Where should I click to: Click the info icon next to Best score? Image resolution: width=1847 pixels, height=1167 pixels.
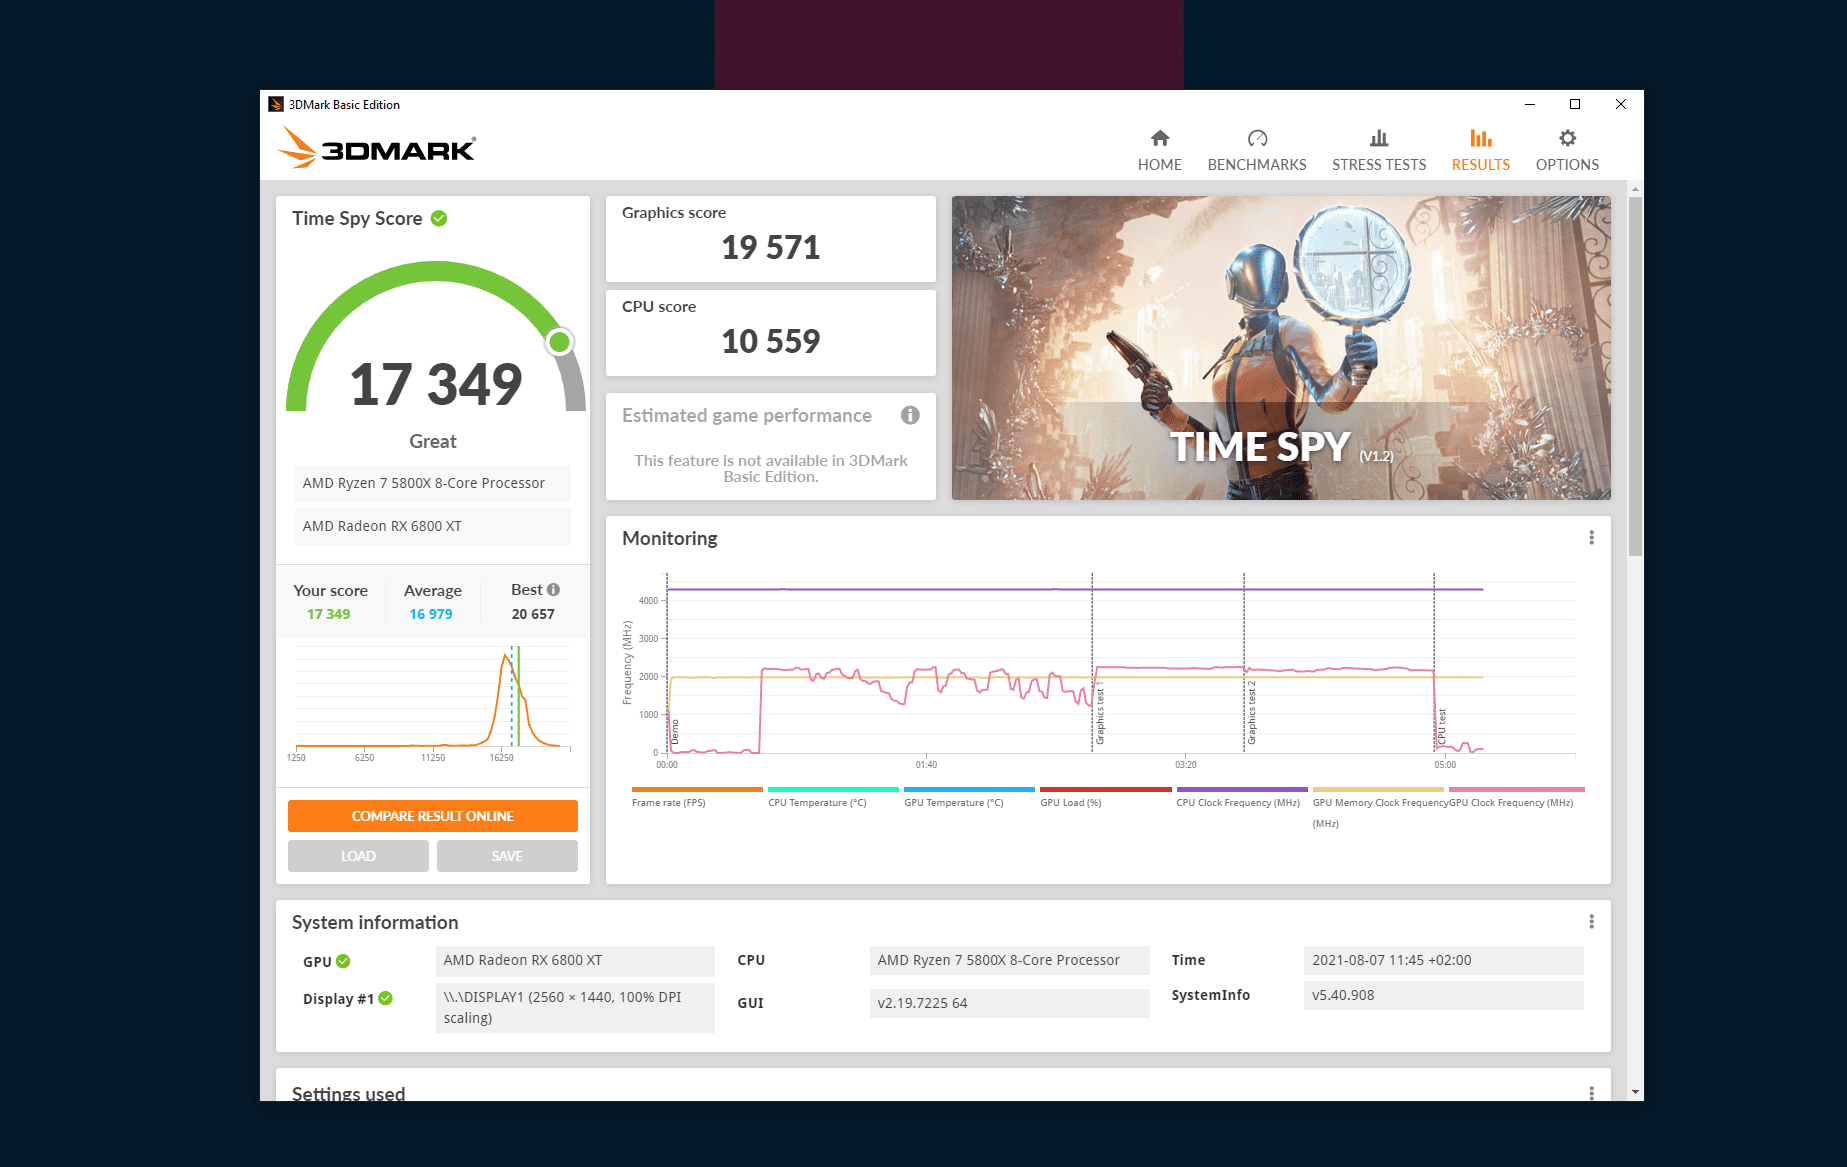click(x=553, y=590)
